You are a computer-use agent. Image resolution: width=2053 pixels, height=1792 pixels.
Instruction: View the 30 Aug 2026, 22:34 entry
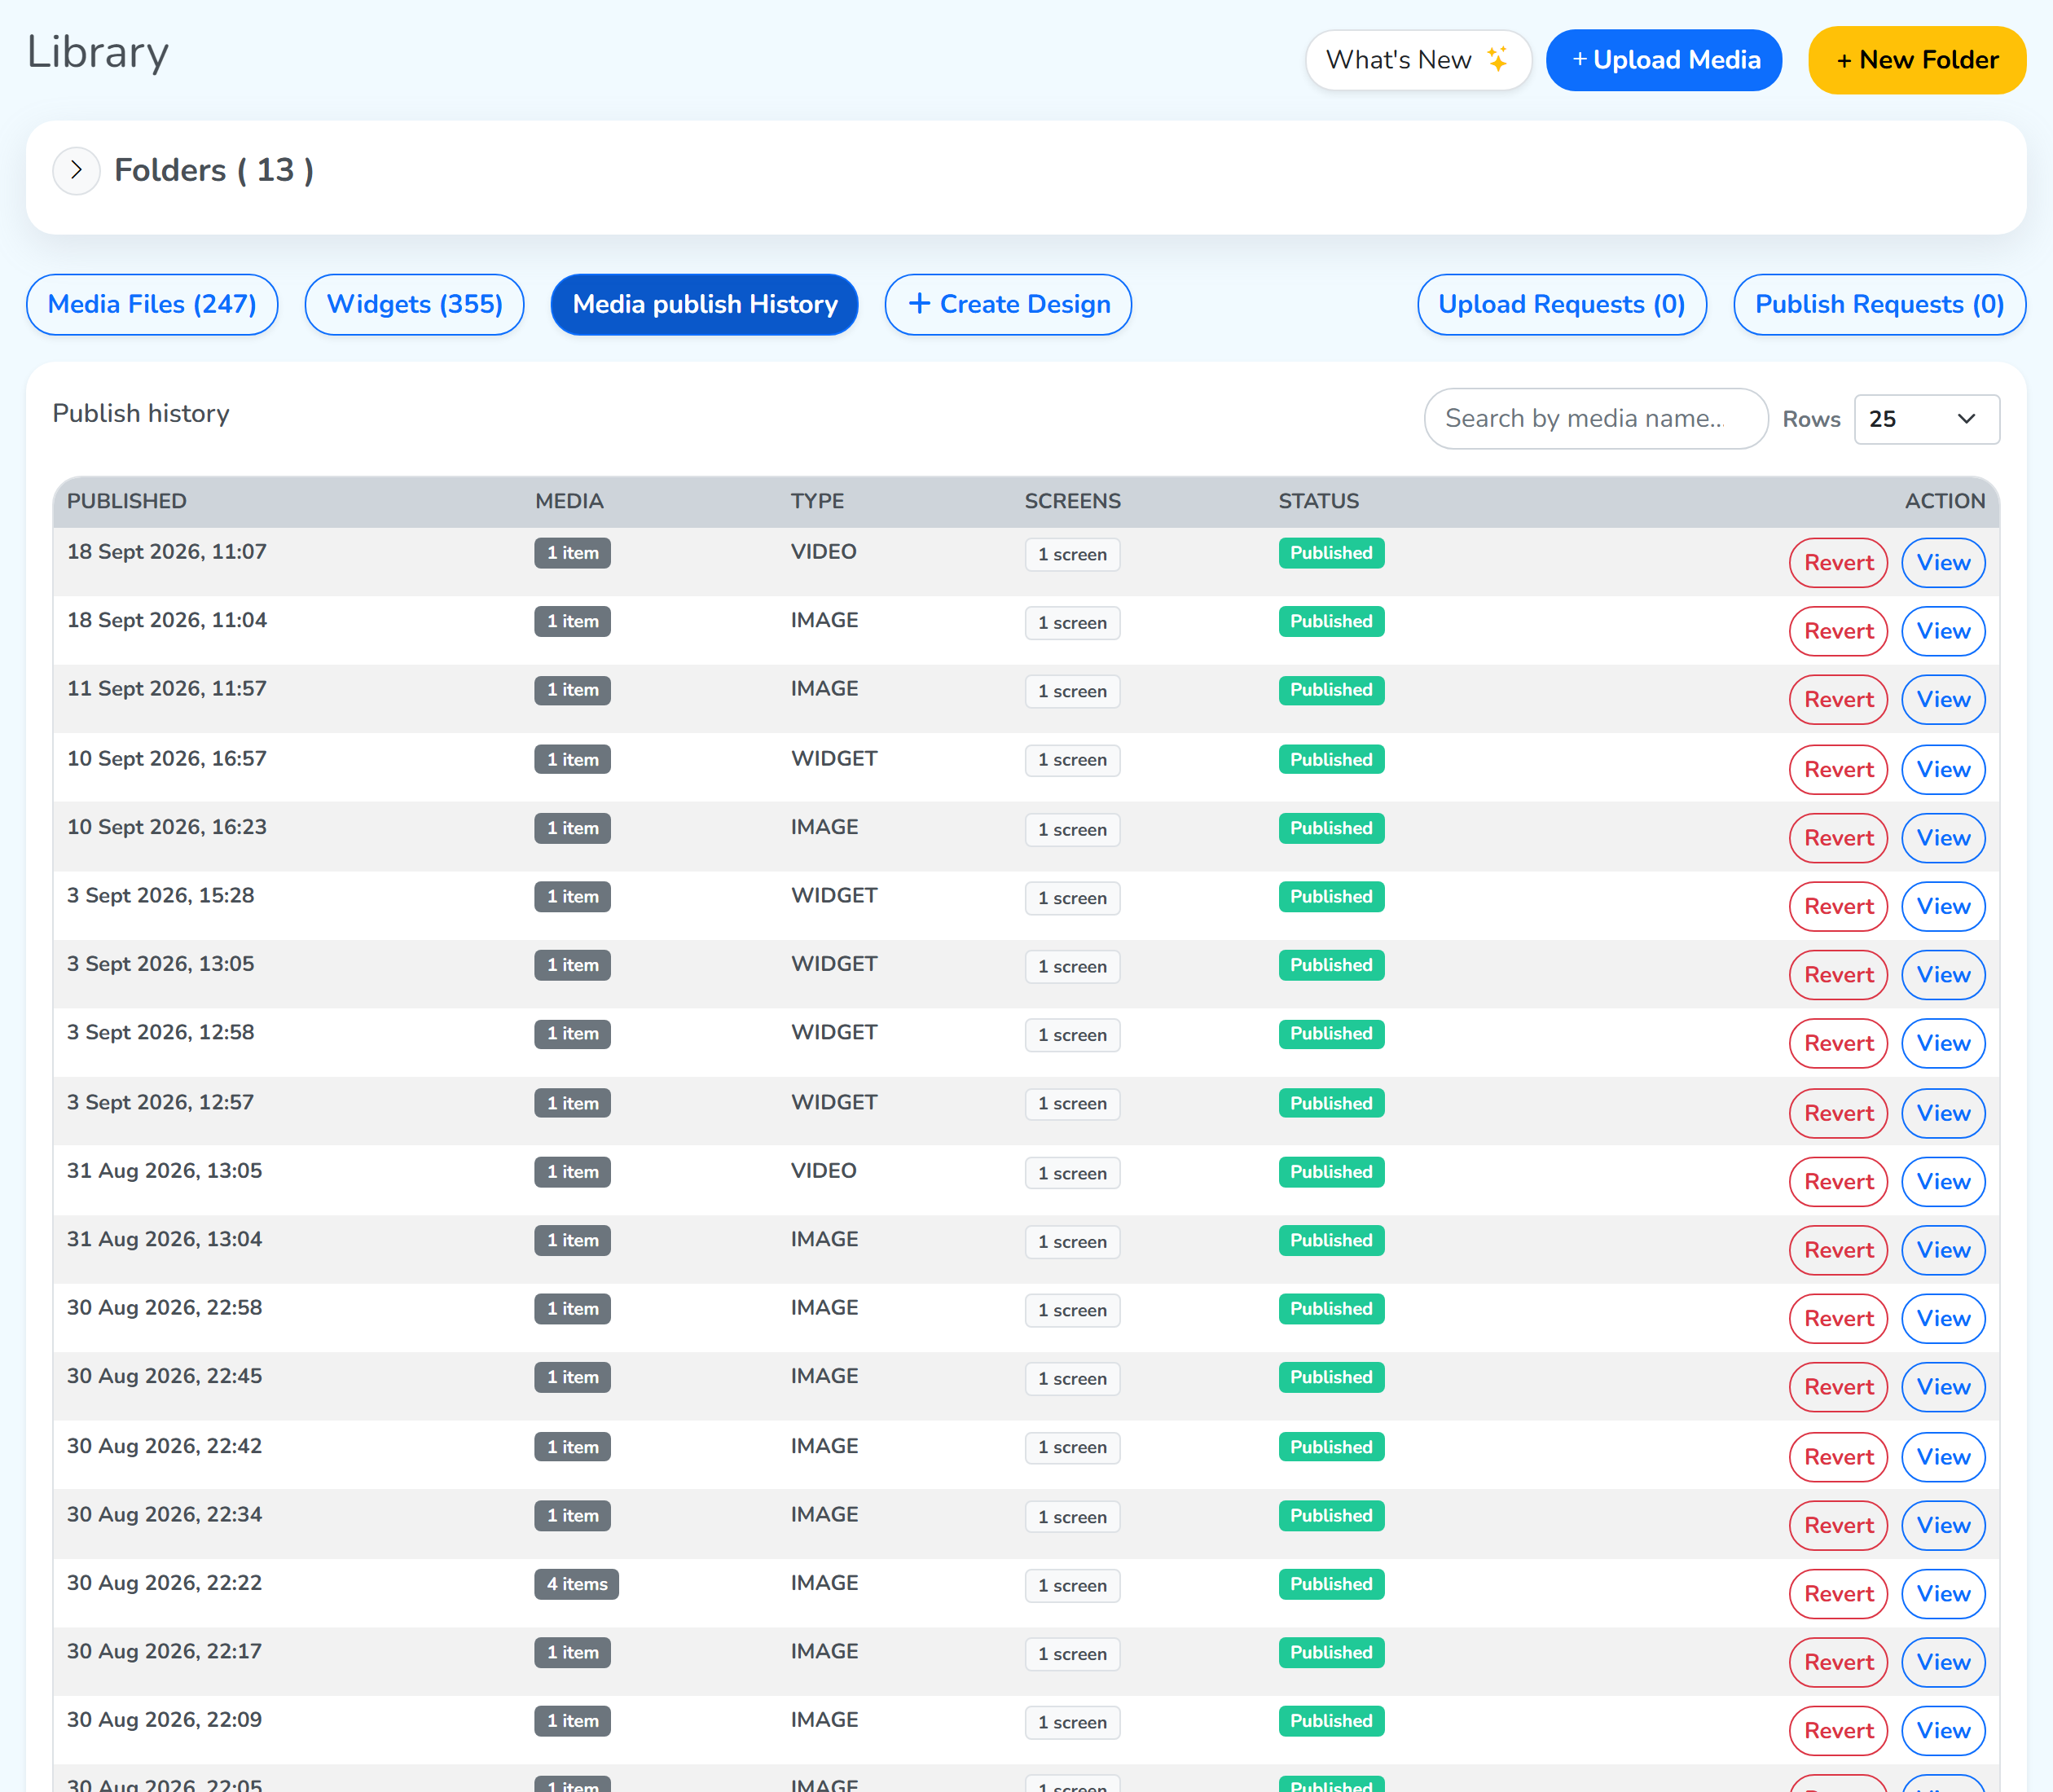tap(1943, 1526)
